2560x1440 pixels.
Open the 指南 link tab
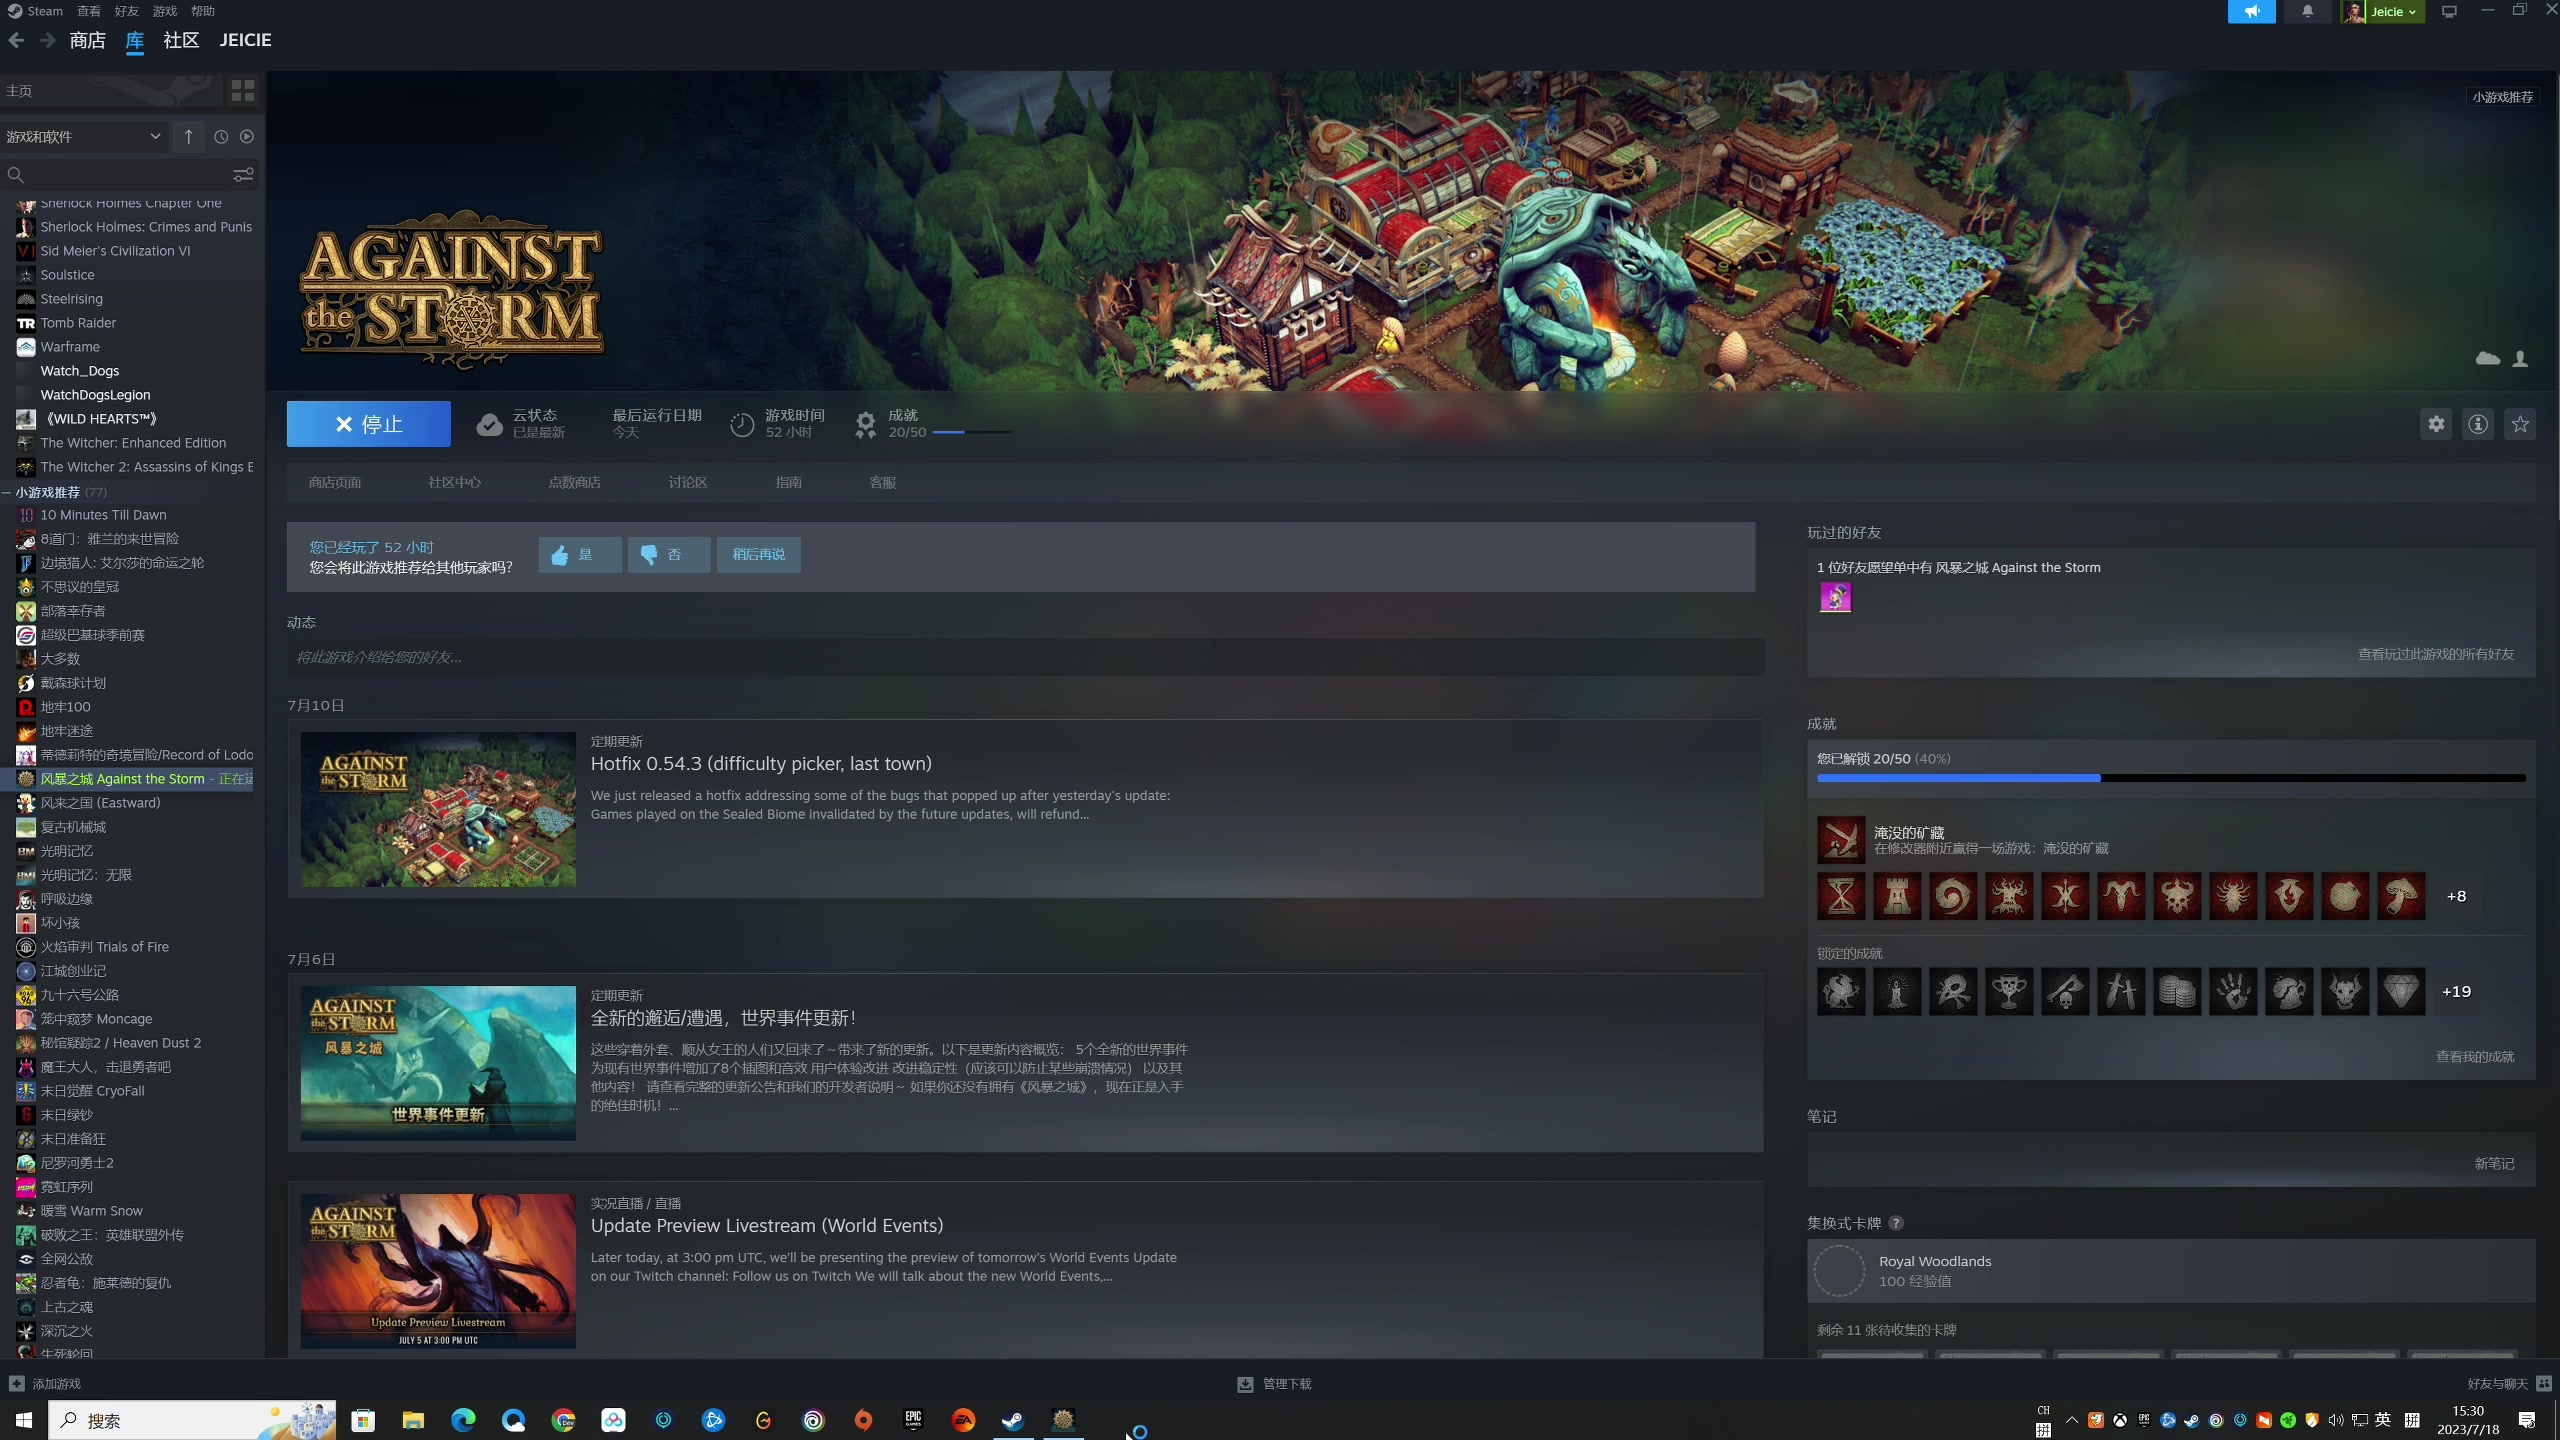(x=789, y=483)
